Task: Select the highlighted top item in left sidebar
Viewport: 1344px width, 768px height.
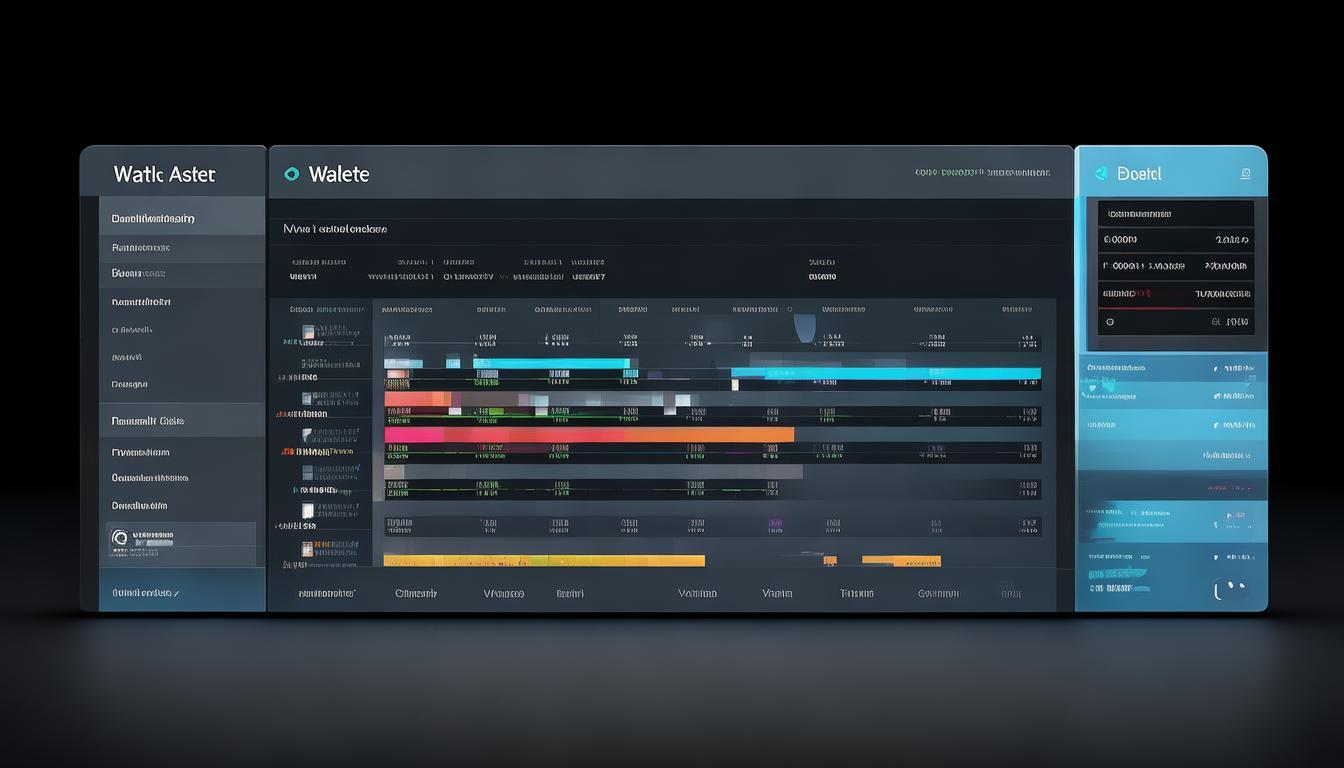Action: (182, 218)
